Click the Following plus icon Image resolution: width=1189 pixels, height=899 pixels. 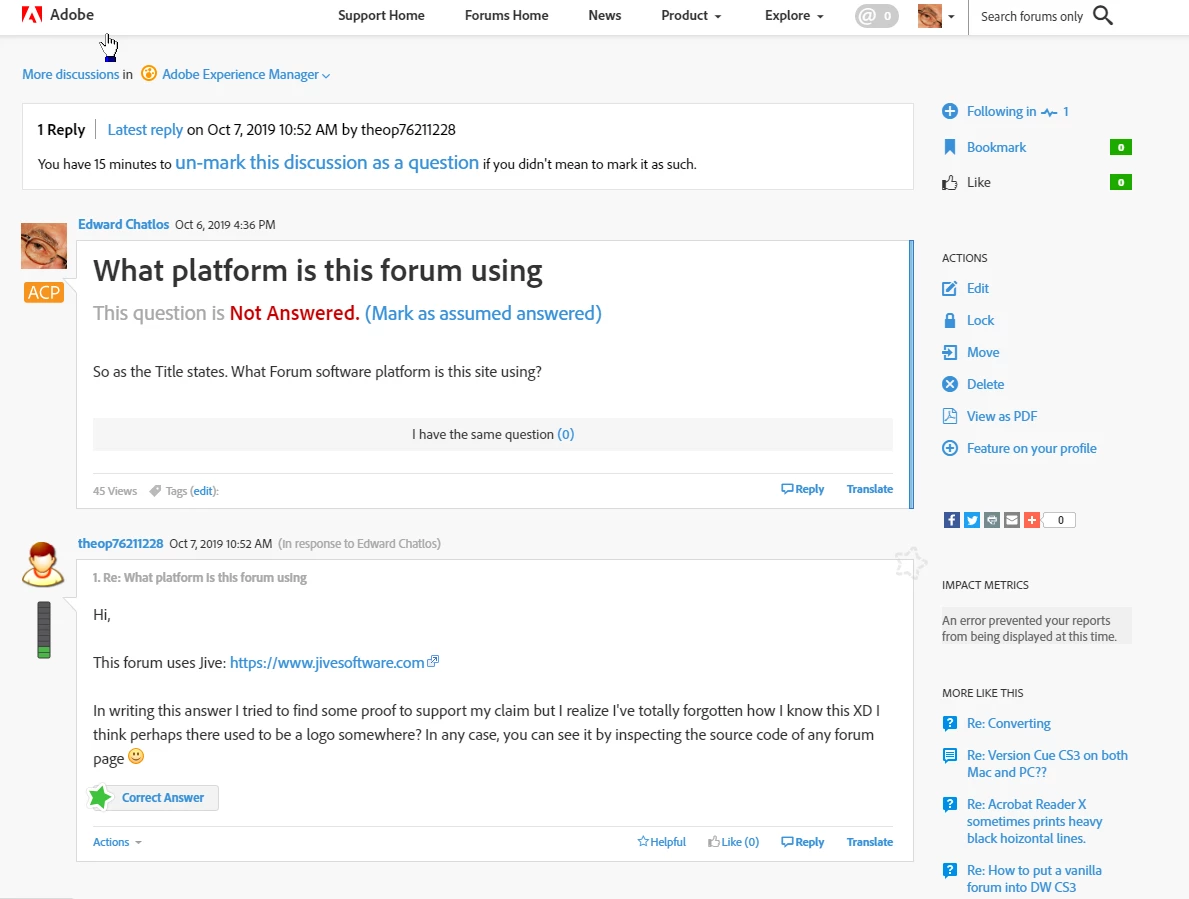[x=949, y=111]
